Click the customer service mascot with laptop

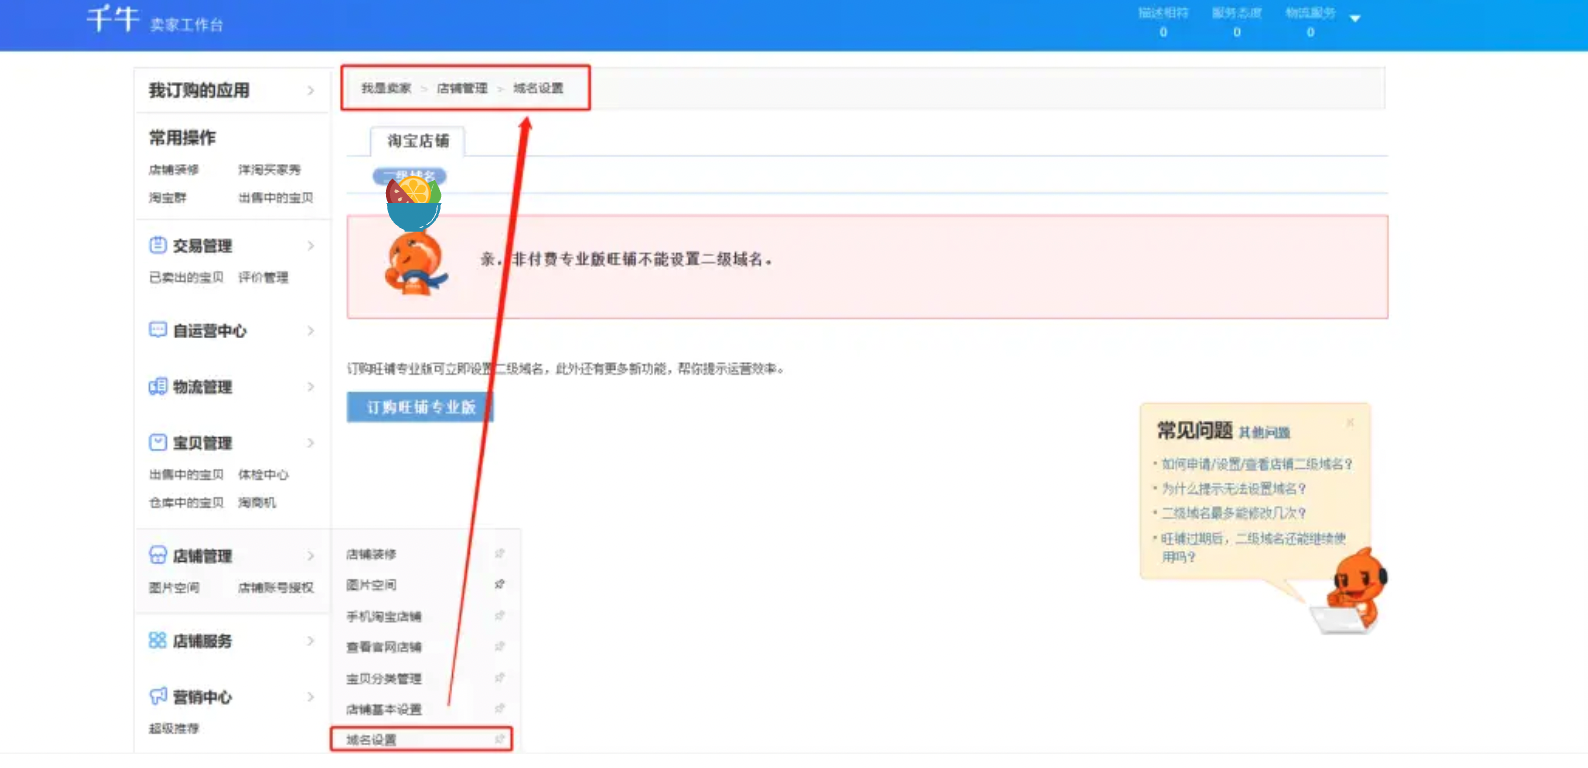(1350, 591)
